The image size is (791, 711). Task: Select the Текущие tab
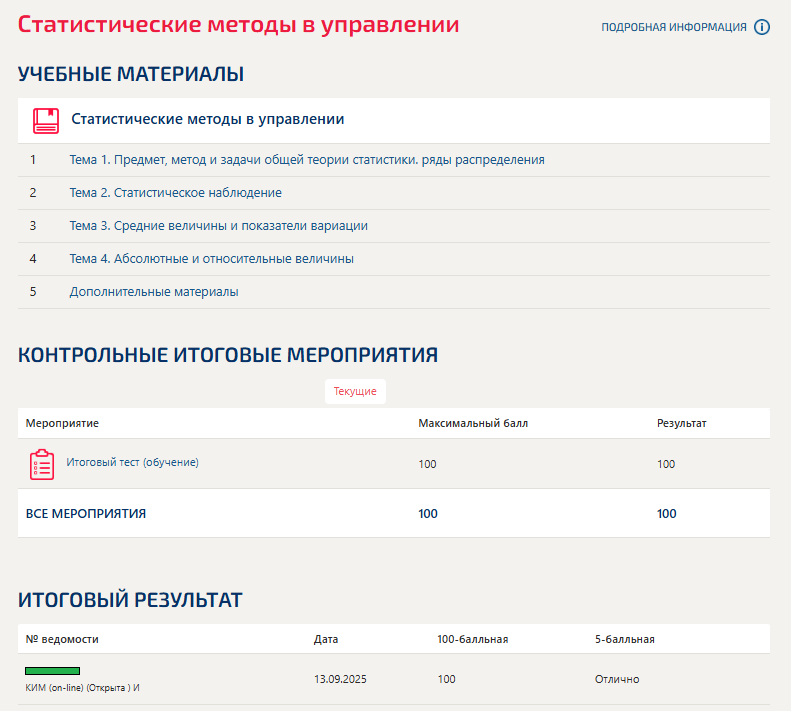[355, 392]
